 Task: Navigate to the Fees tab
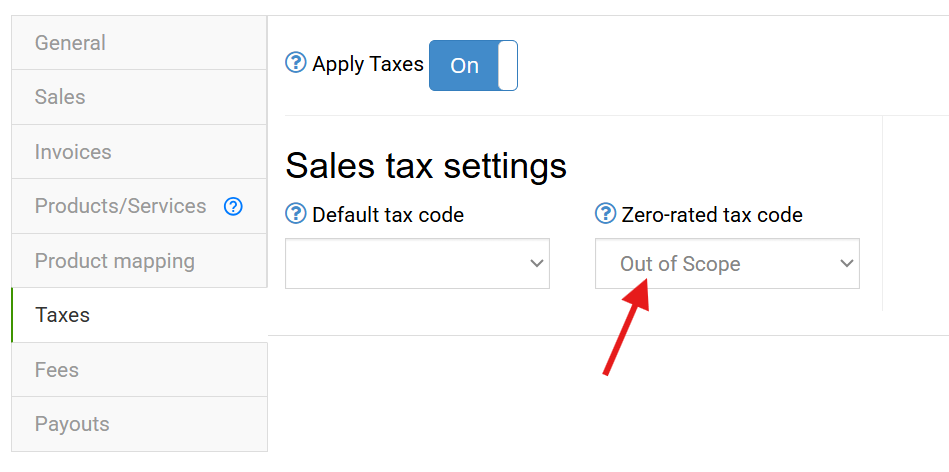point(56,370)
